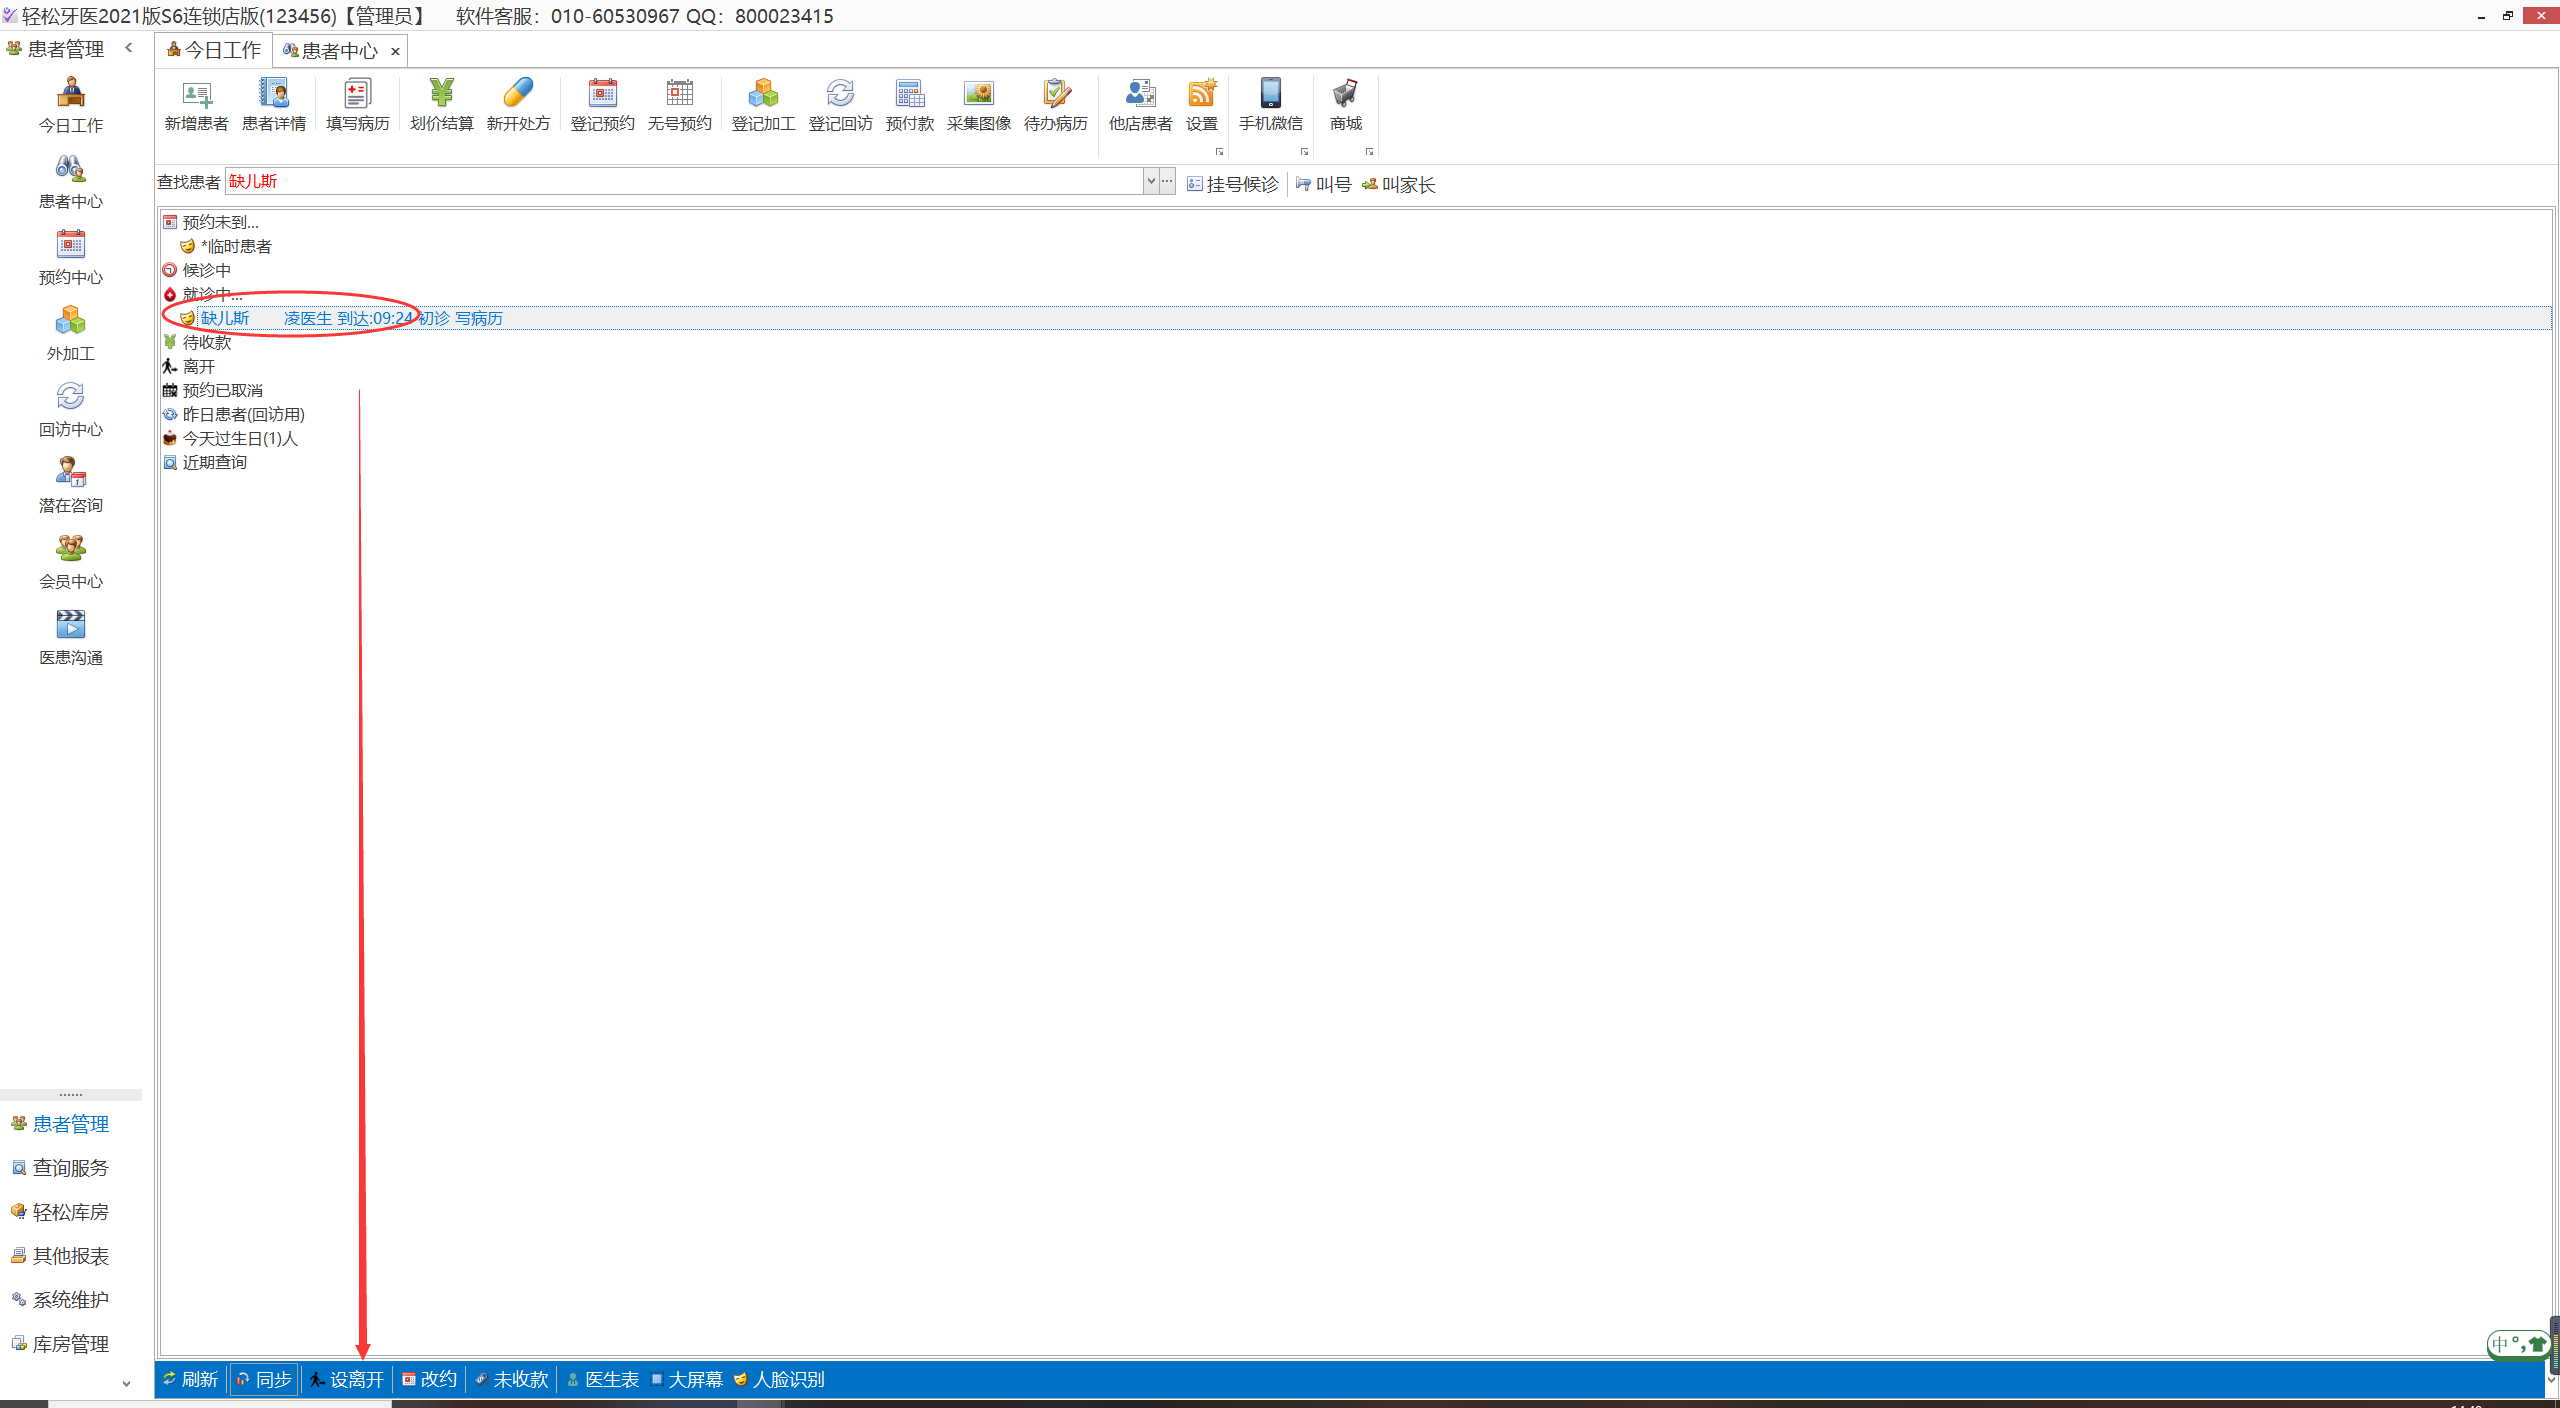Click 未收款 in bottom bar
The height and width of the screenshot is (1408, 2560).
pos(512,1379)
